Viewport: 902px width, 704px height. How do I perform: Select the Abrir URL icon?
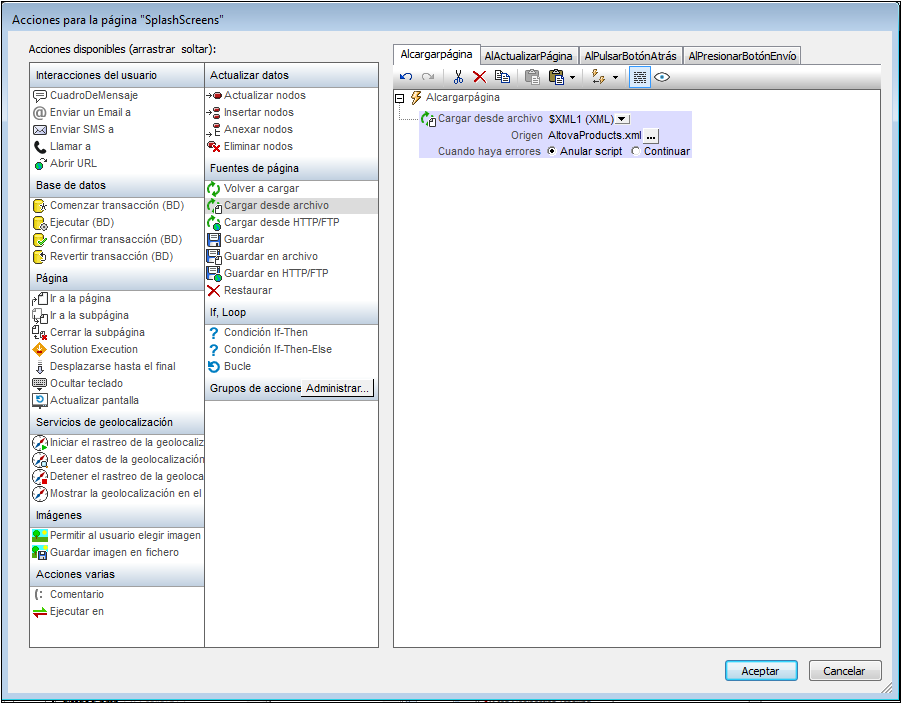(x=40, y=164)
